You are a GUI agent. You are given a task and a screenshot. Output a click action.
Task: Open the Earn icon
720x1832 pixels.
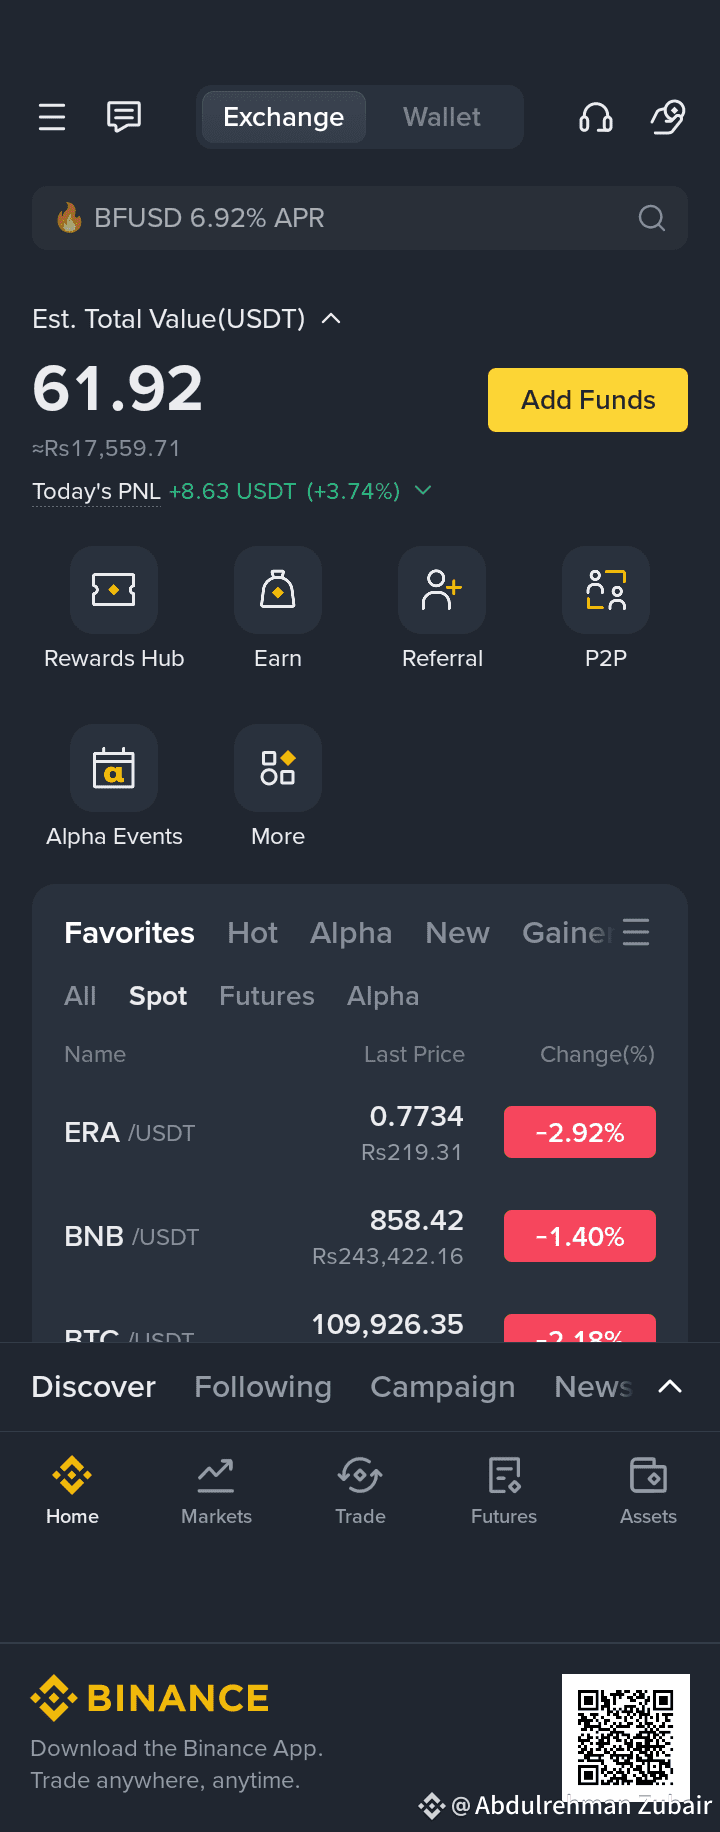278,590
